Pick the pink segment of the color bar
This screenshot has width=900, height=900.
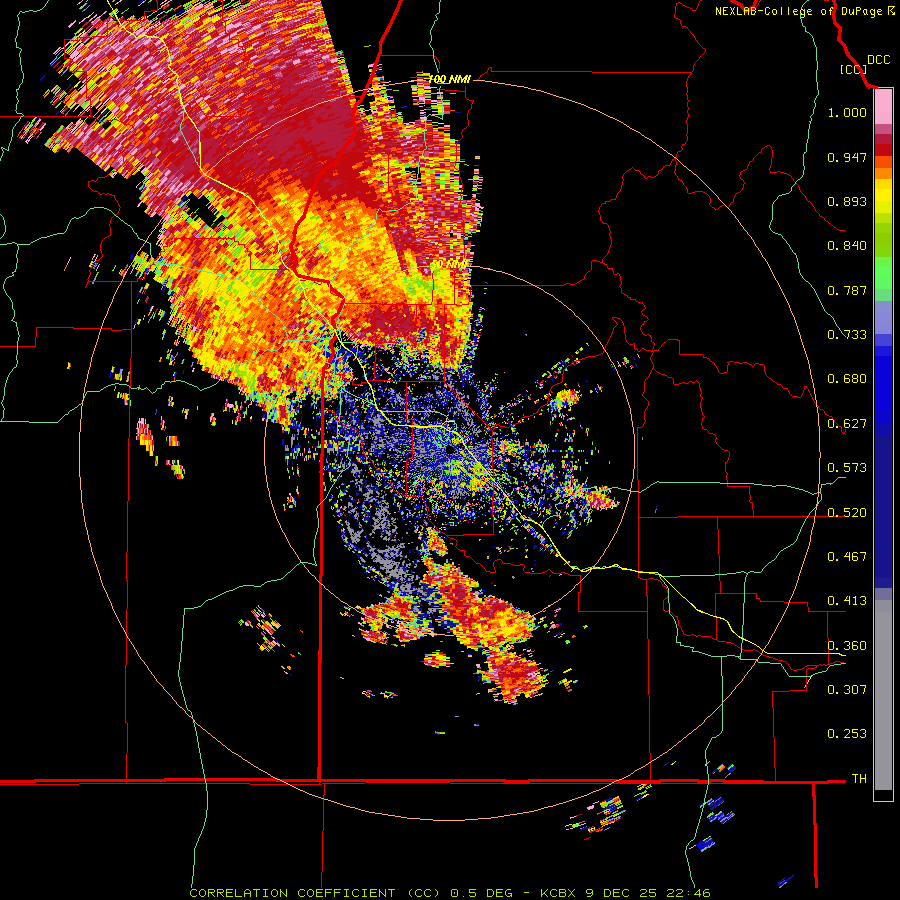[x=883, y=108]
